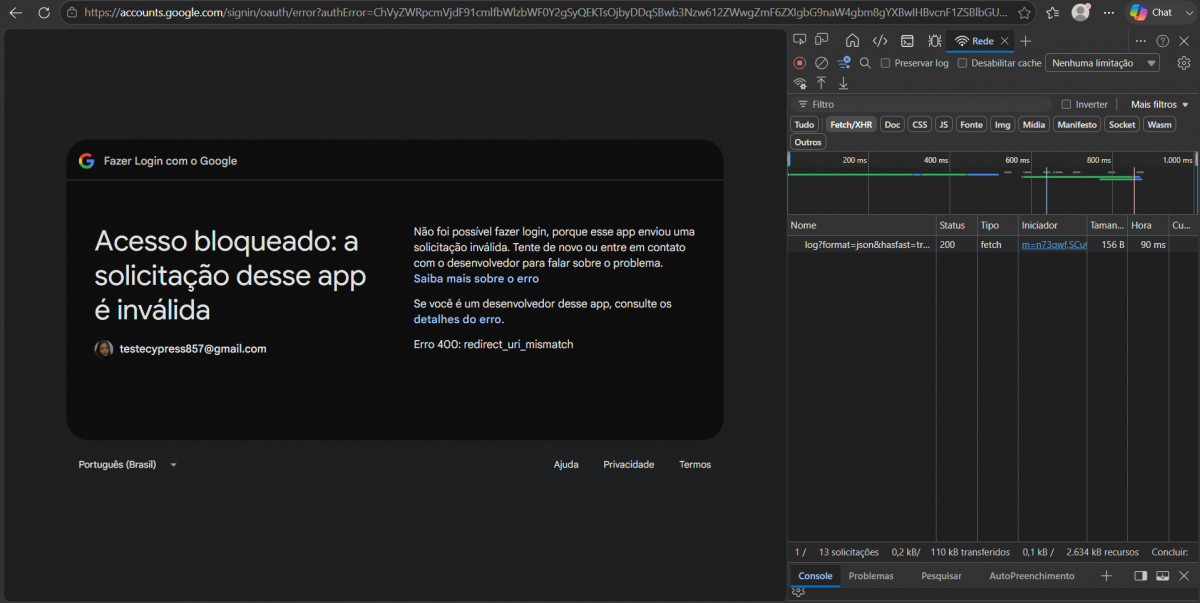Image resolution: width=1200 pixels, height=603 pixels.
Task: Filter requests by JS
Action: (x=943, y=124)
